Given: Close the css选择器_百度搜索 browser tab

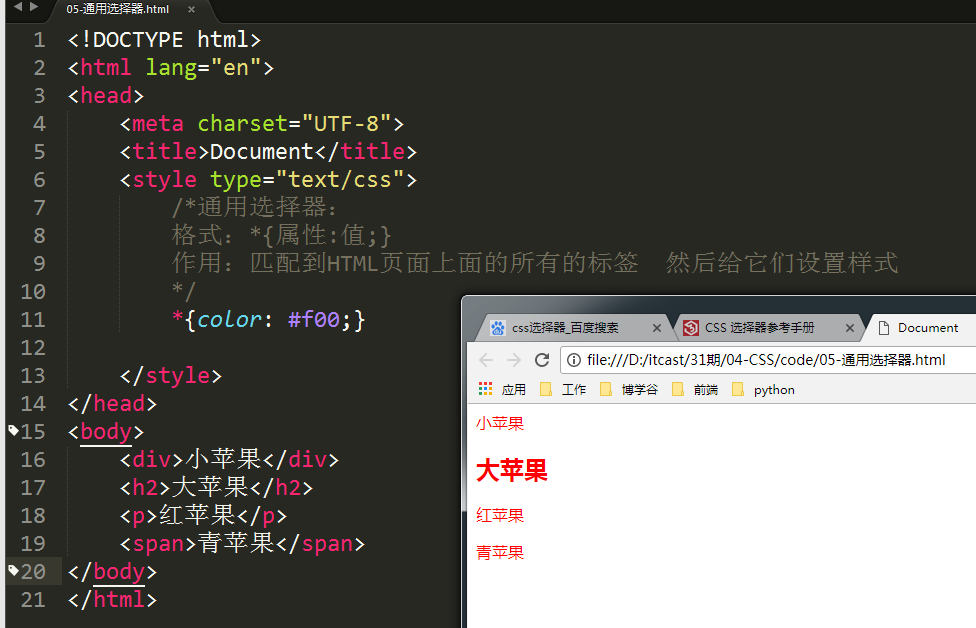Looking at the screenshot, I should (657, 328).
